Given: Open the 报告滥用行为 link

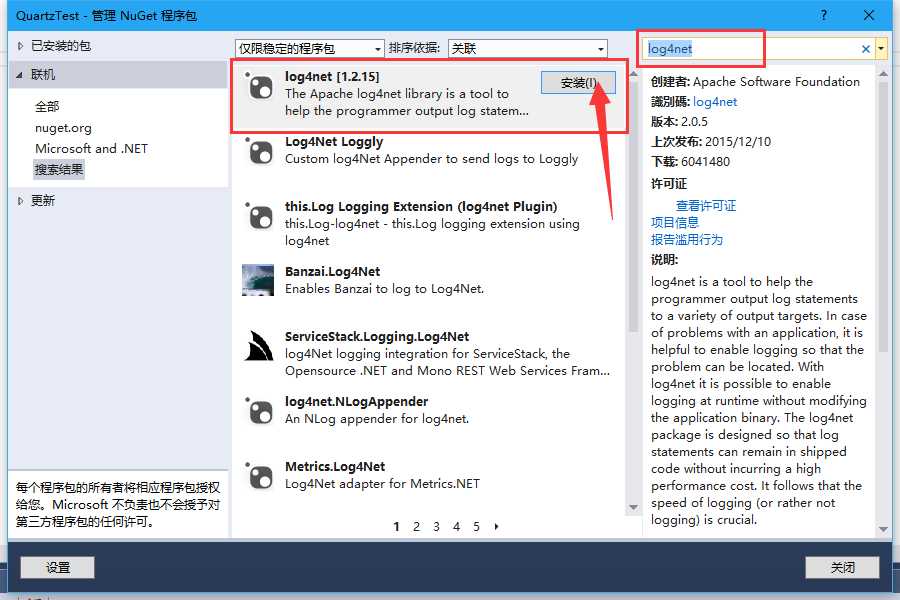Looking at the screenshot, I should coord(686,239).
